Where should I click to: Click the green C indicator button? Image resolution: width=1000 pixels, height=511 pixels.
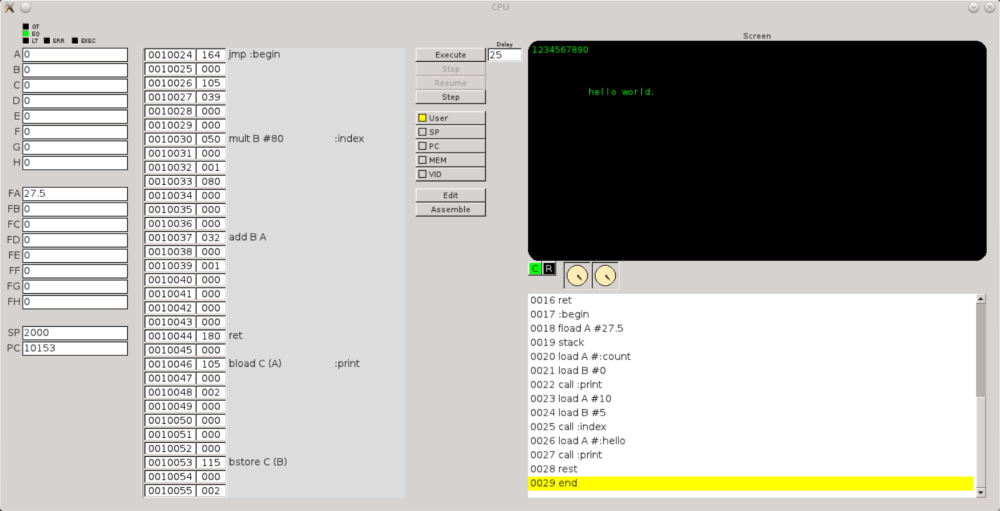click(x=535, y=269)
